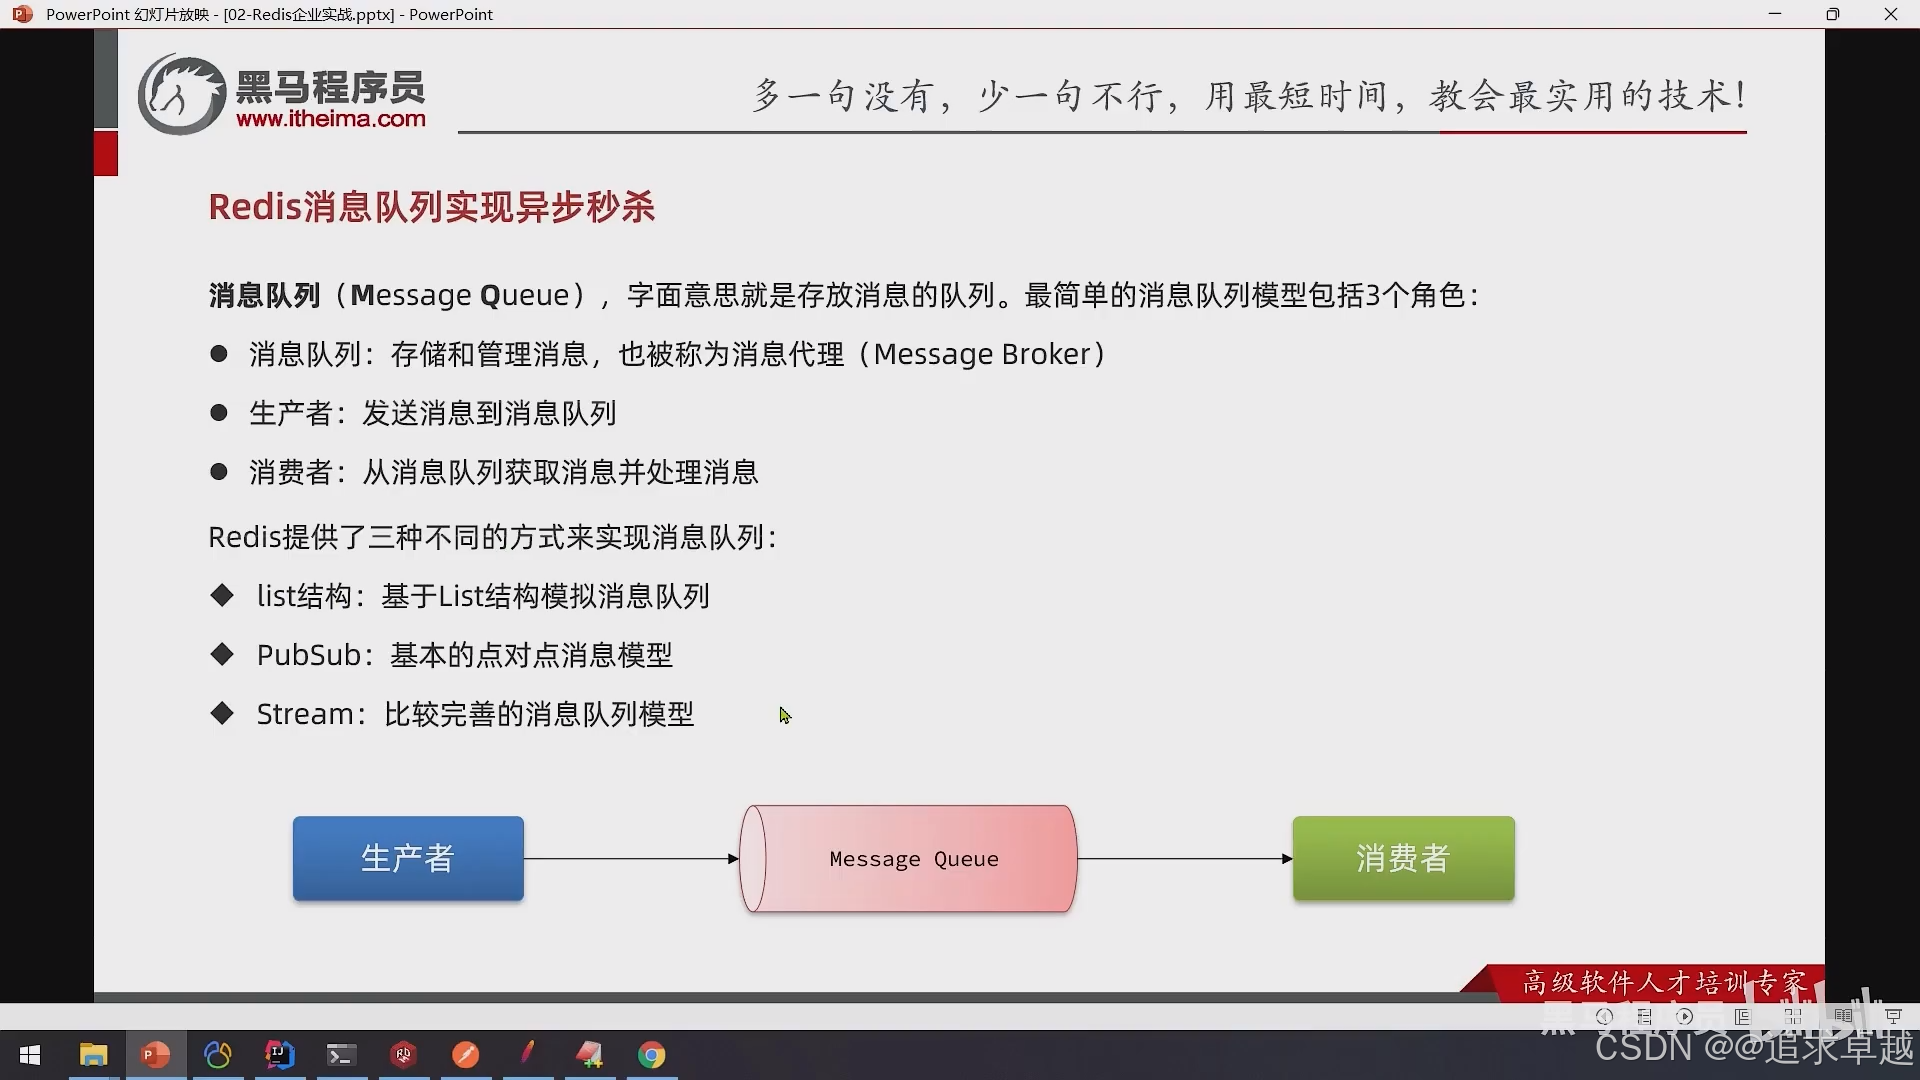
Task: Open Slide Sorter view icon
Action: [x=1793, y=1017]
